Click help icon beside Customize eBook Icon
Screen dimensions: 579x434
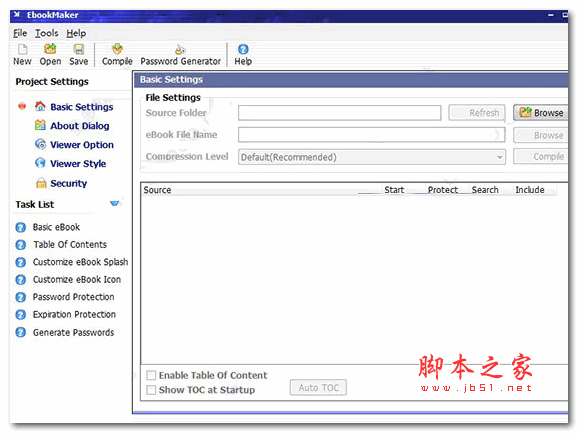[x=21, y=280]
